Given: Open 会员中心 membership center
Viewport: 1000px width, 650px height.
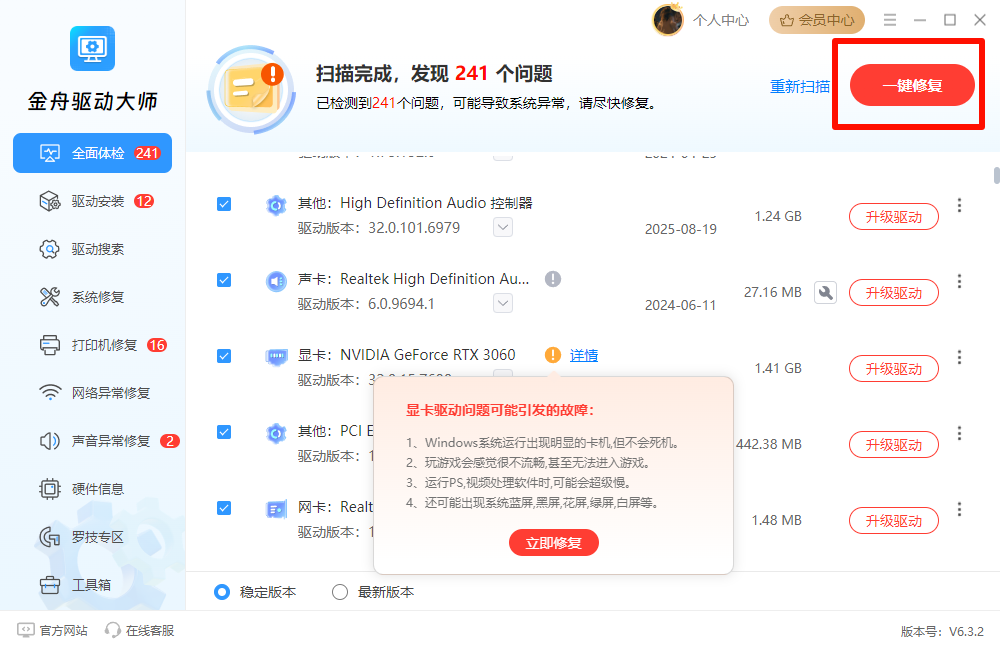Looking at the screenshot, I should click(816, 20).
